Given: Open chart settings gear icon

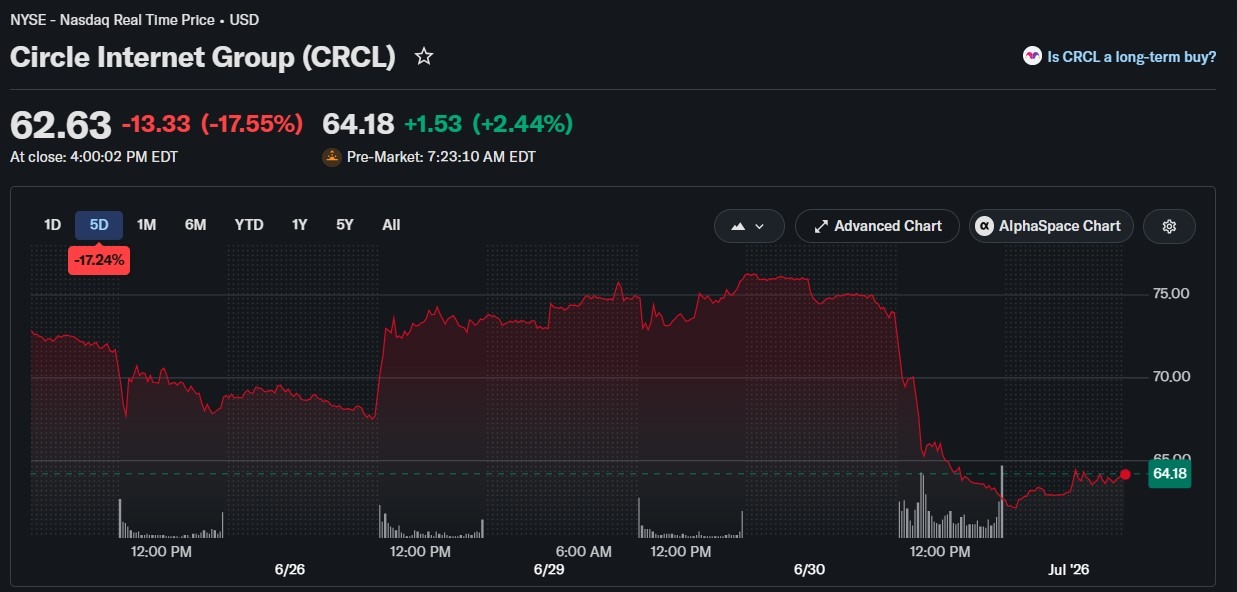Looking at the screenshot, I should 1169,226.
